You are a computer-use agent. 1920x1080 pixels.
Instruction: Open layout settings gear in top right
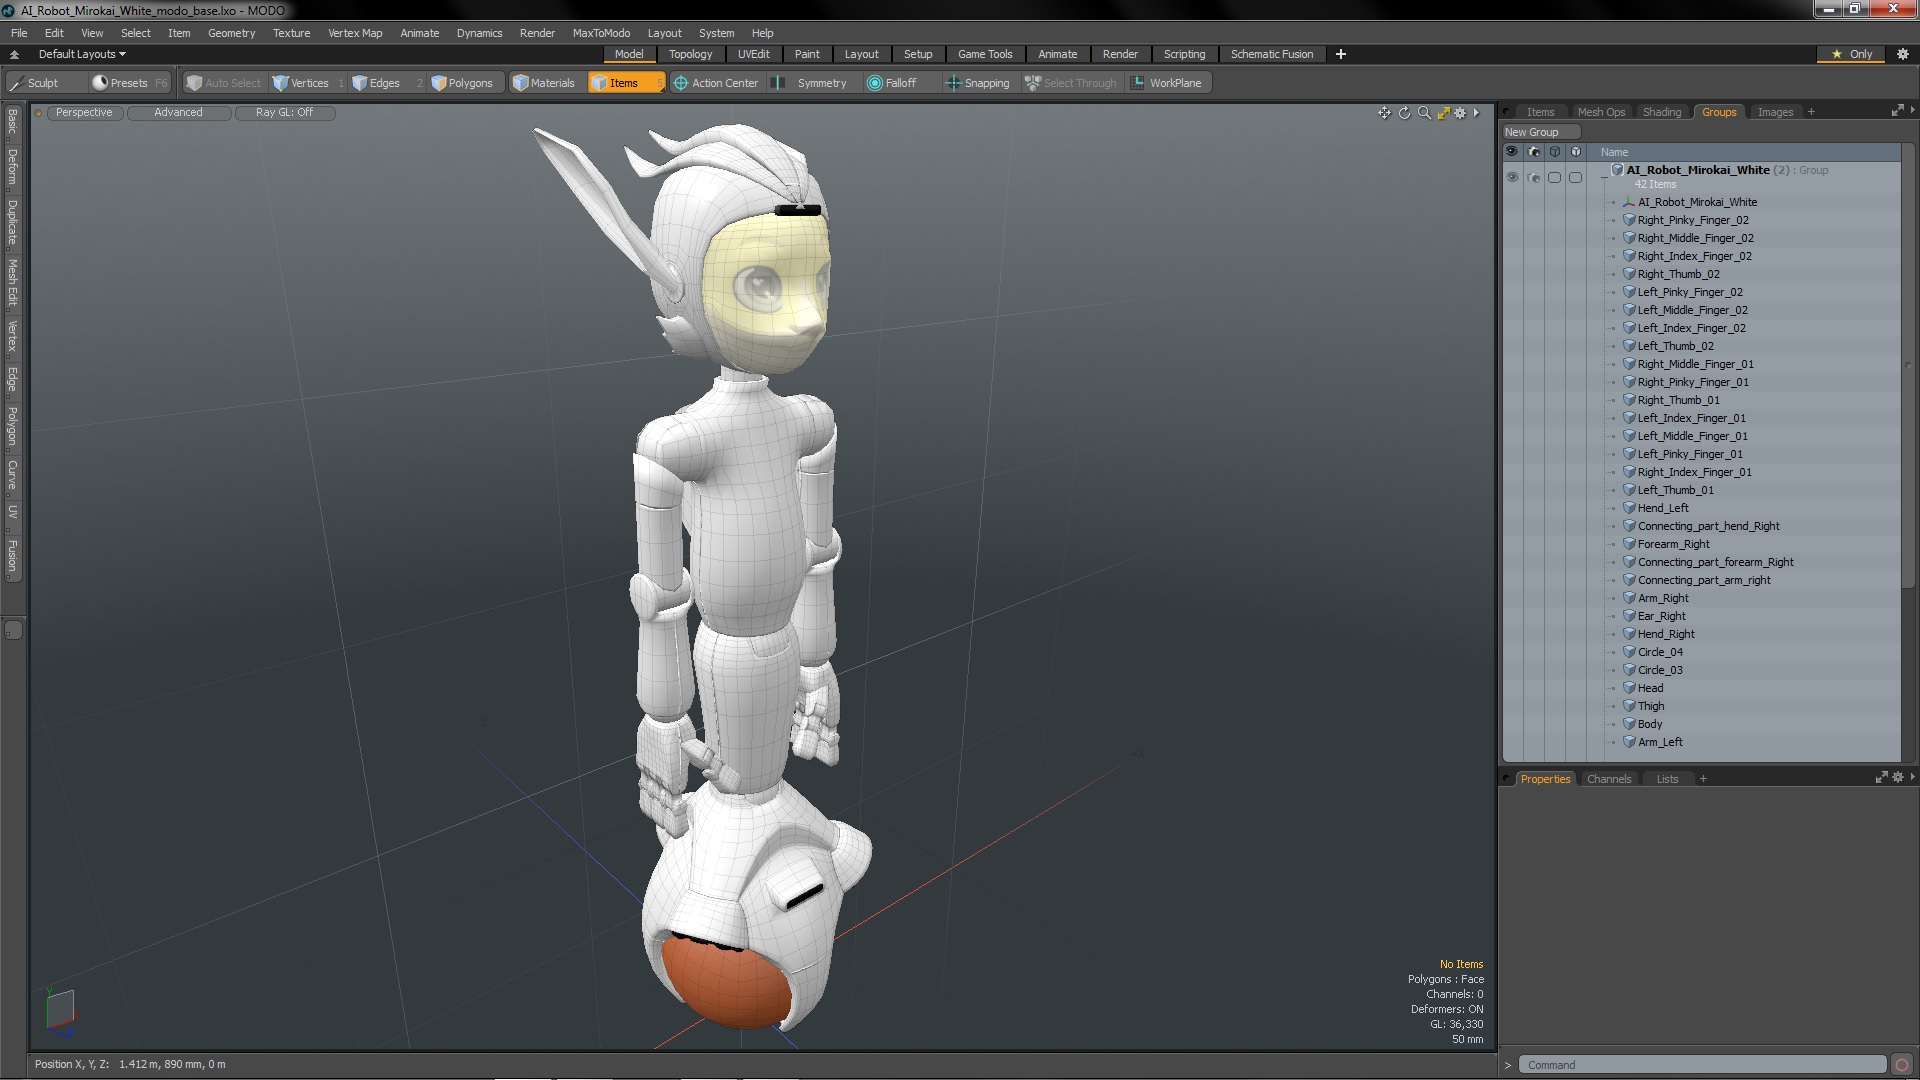[x=1903, y=54]
